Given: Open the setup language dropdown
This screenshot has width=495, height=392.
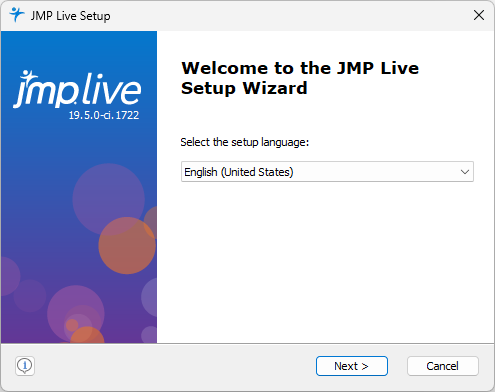Looking at the screenshot, I should pyautogui.click(x=327, y=172).
